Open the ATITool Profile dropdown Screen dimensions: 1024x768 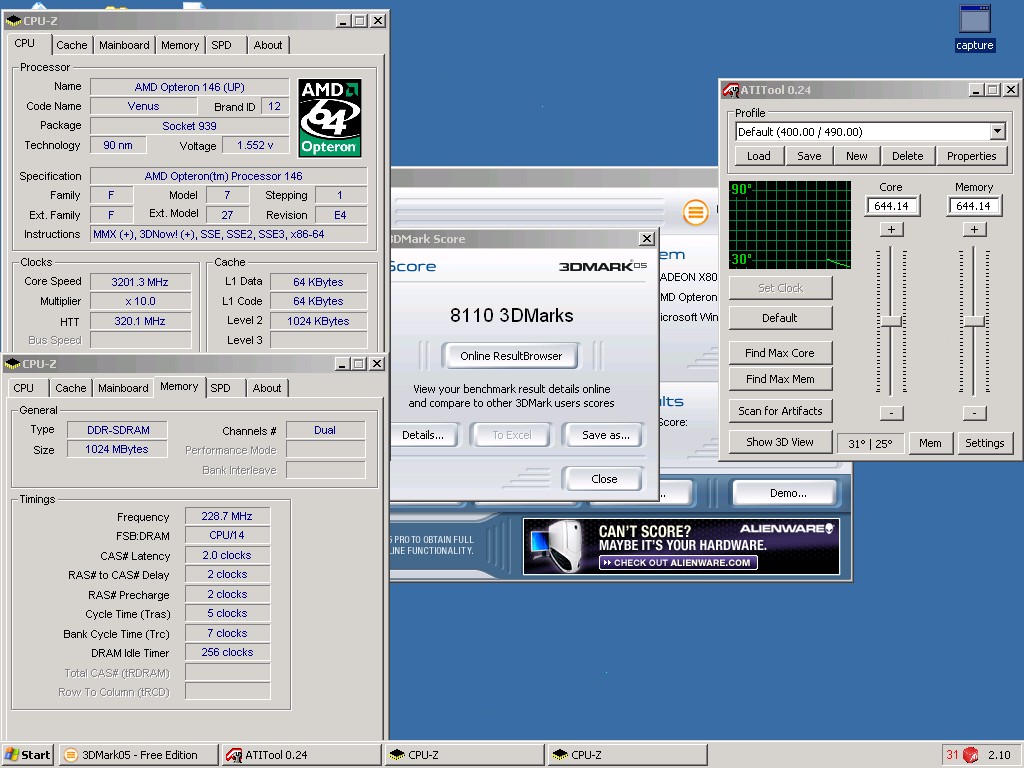pos(997,131)
